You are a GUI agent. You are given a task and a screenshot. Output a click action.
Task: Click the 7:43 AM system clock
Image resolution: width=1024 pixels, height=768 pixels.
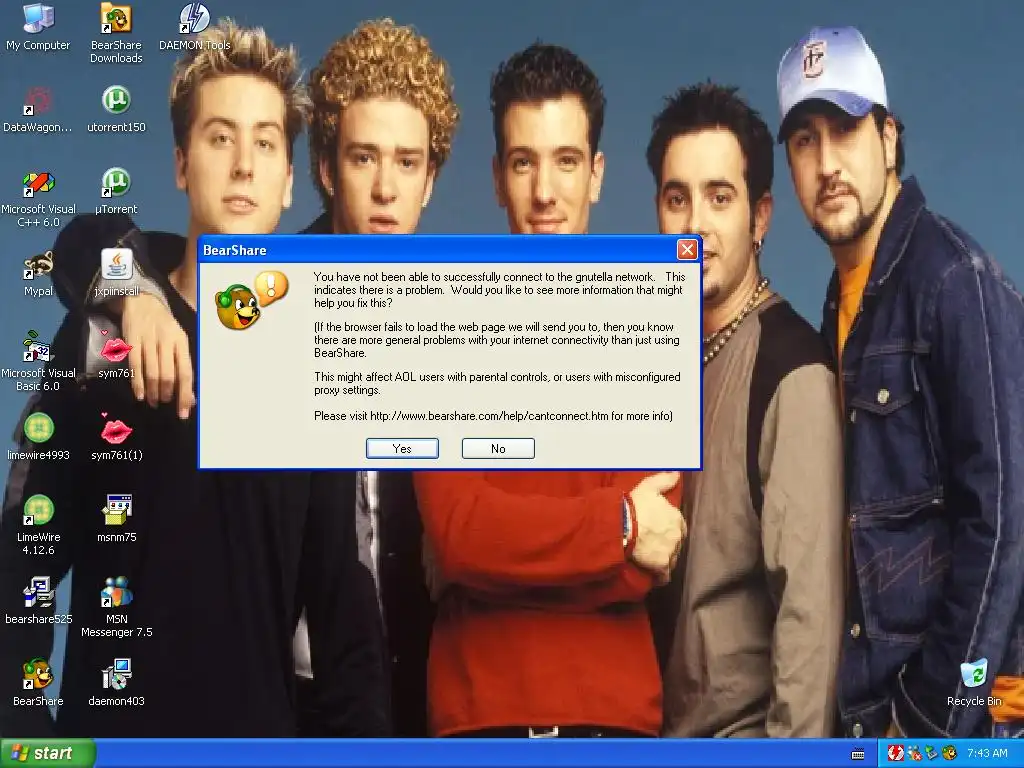pos(987,753)
